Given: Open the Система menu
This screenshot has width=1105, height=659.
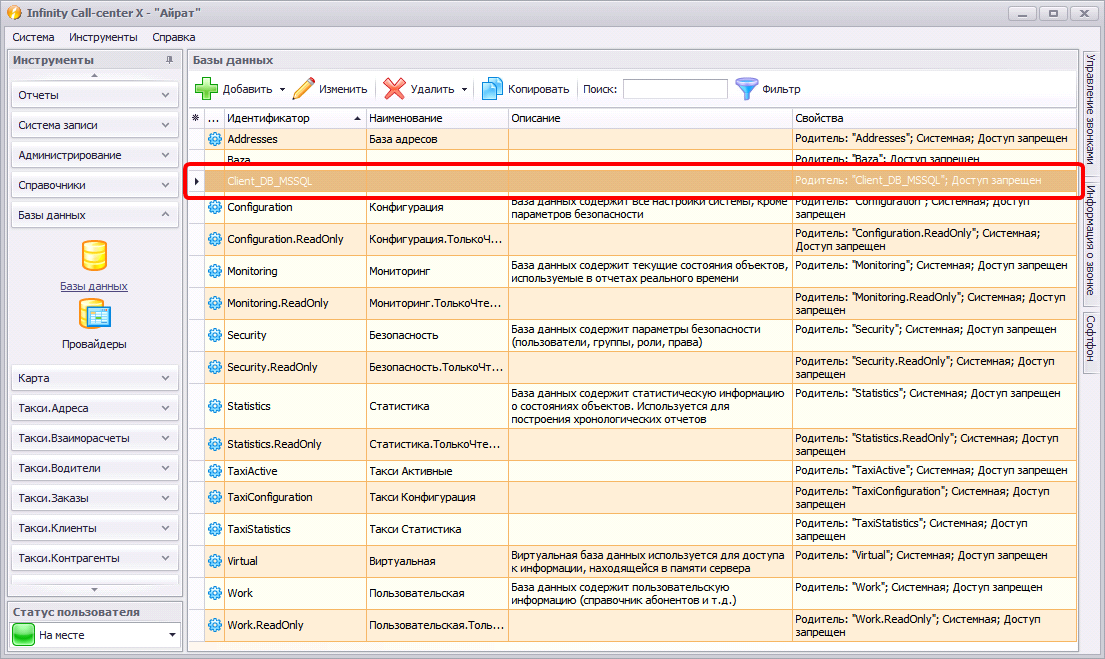Looking at the screenshot, I should (33, 37).
